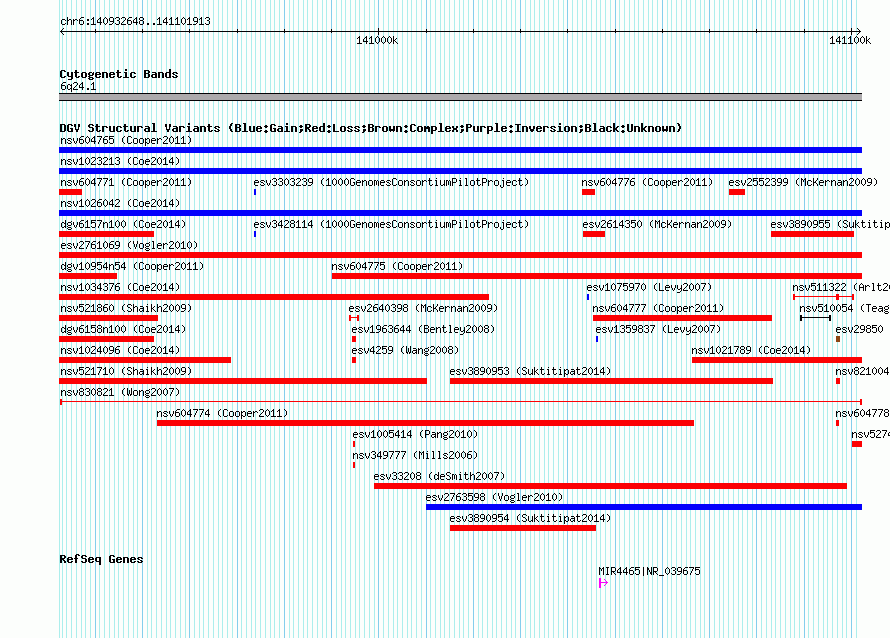Click the gray 6q24.1 cytogenetic band bar

click(460, 97)
